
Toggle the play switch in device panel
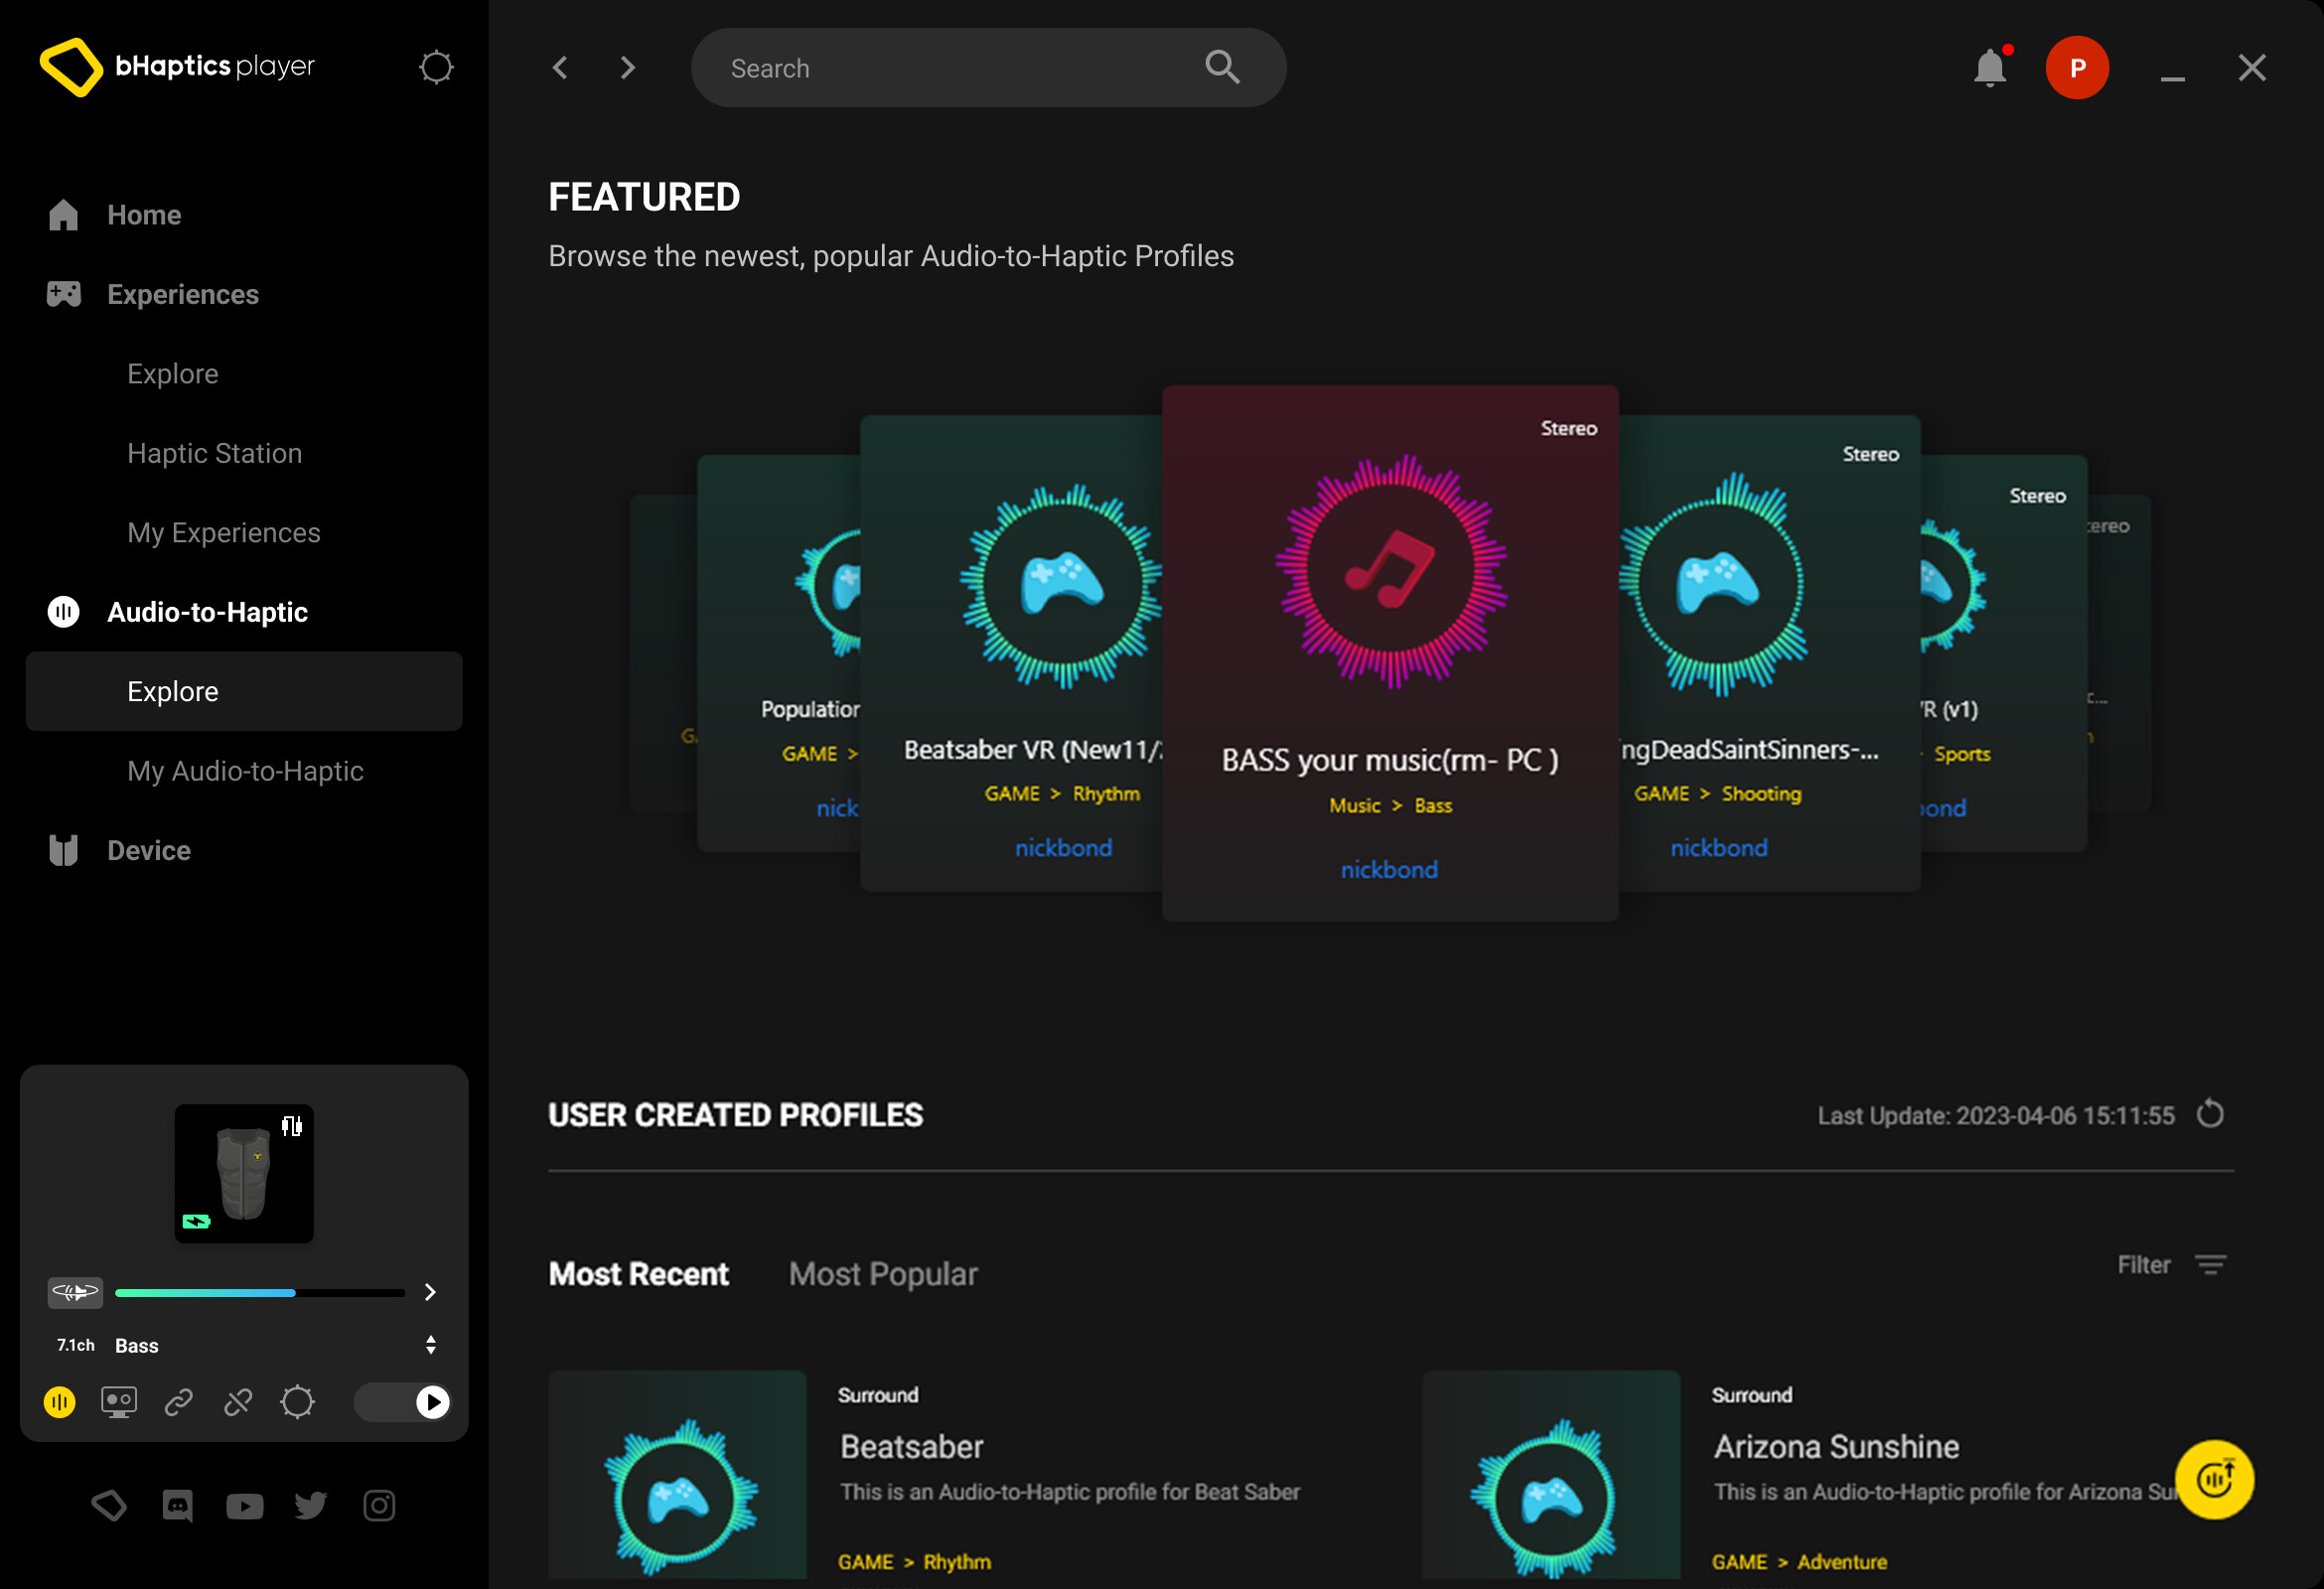point(402,1402)
